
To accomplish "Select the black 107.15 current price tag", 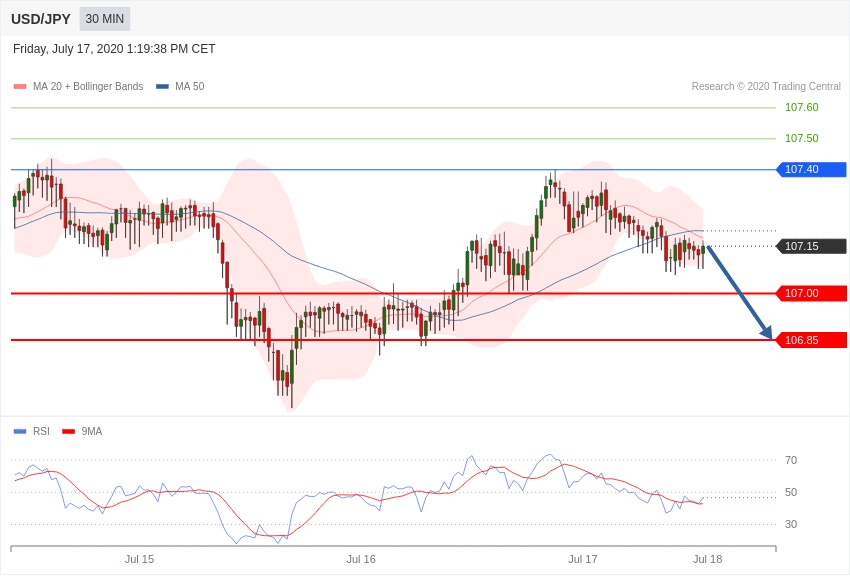I will point(811,246).
